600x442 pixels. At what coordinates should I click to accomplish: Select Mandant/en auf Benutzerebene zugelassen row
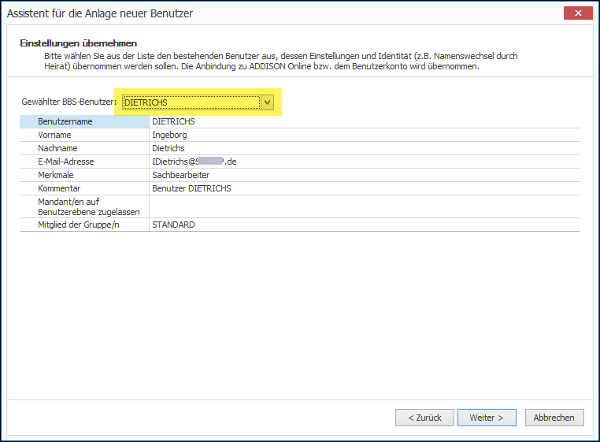tap(85, 207)
